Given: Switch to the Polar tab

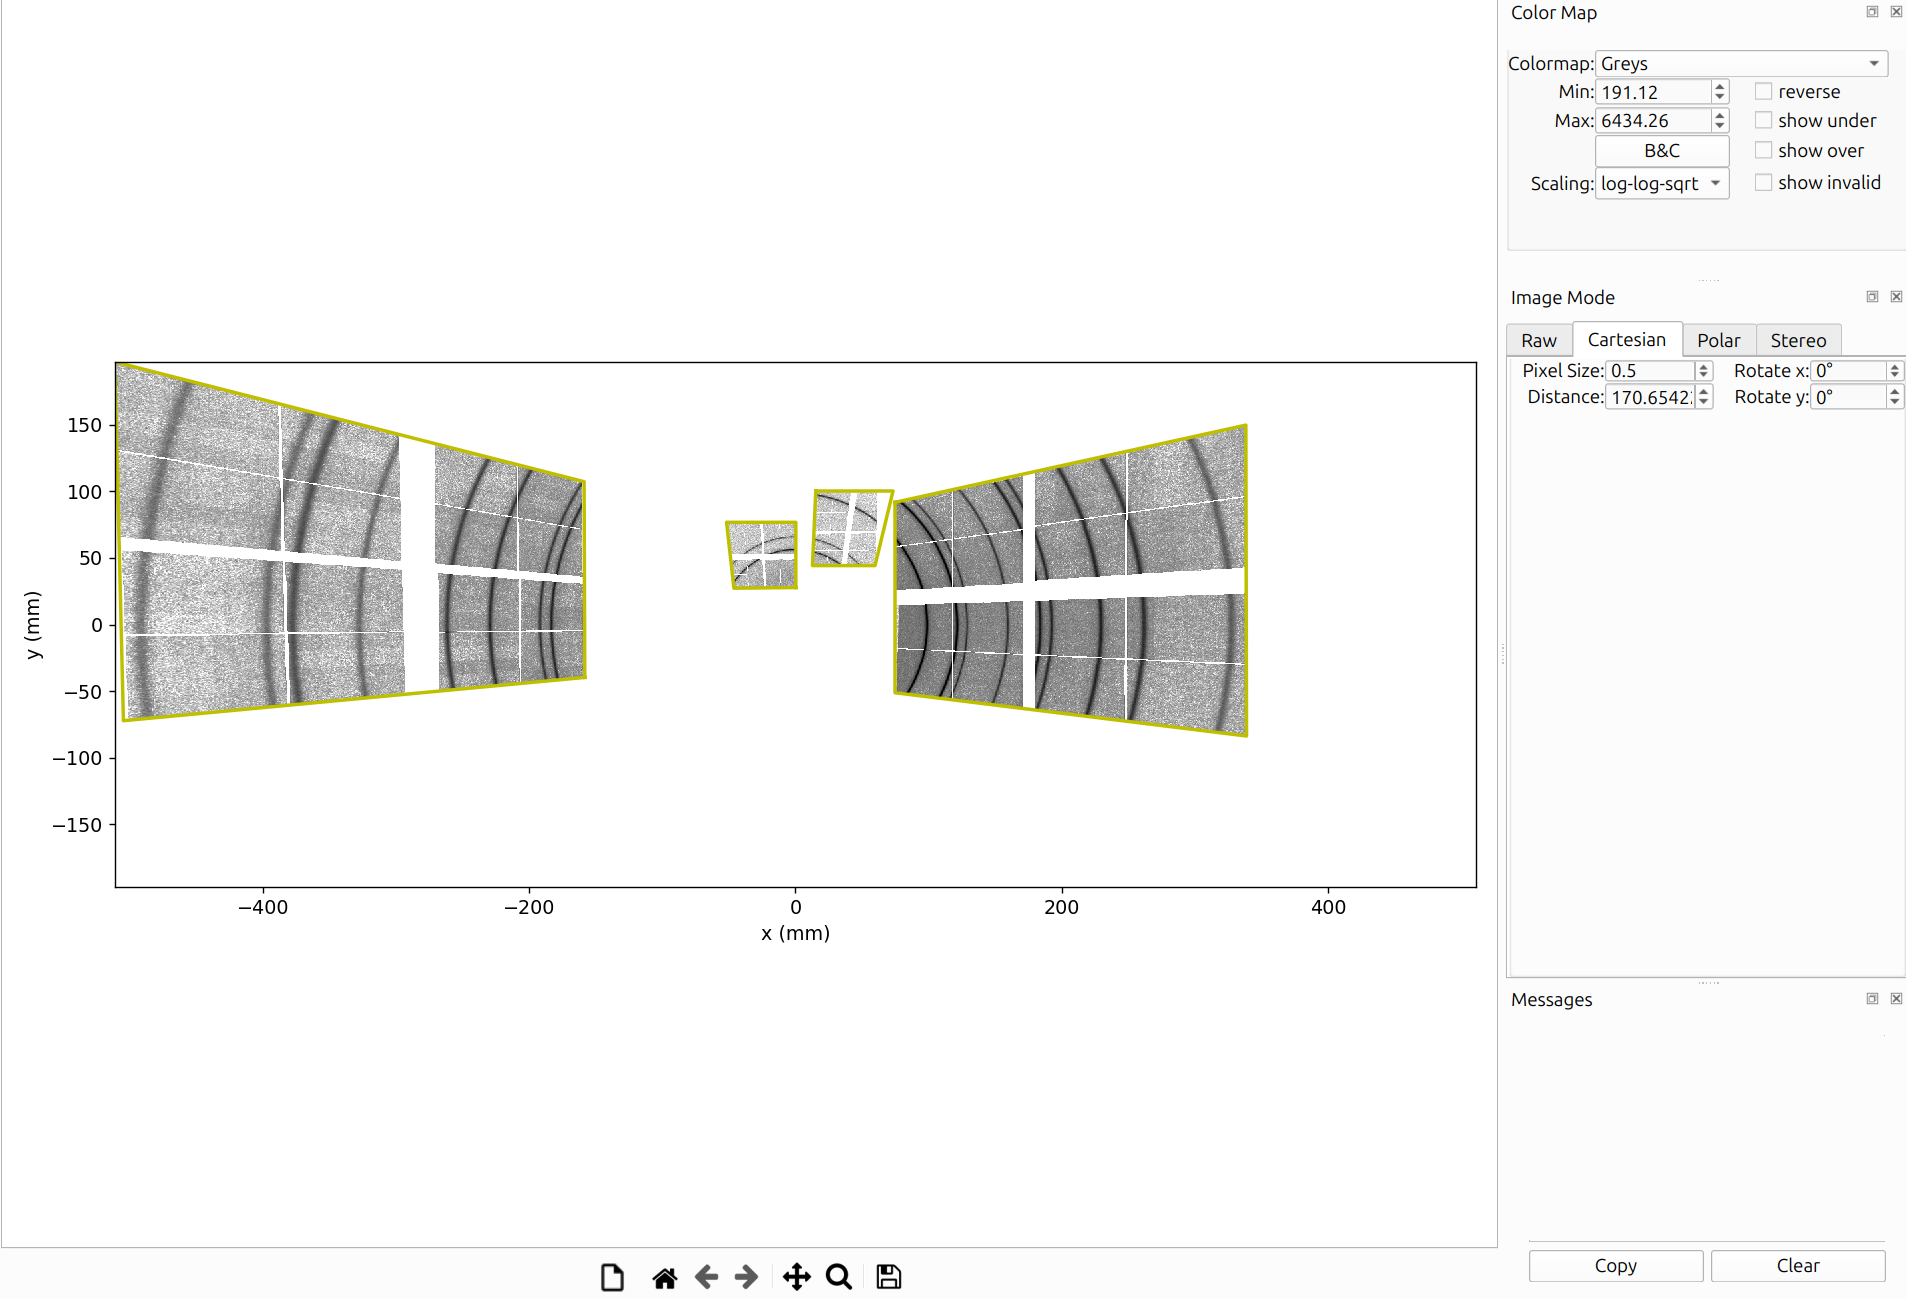Looking at the screenshot, I should click(x=1718, y=340).
